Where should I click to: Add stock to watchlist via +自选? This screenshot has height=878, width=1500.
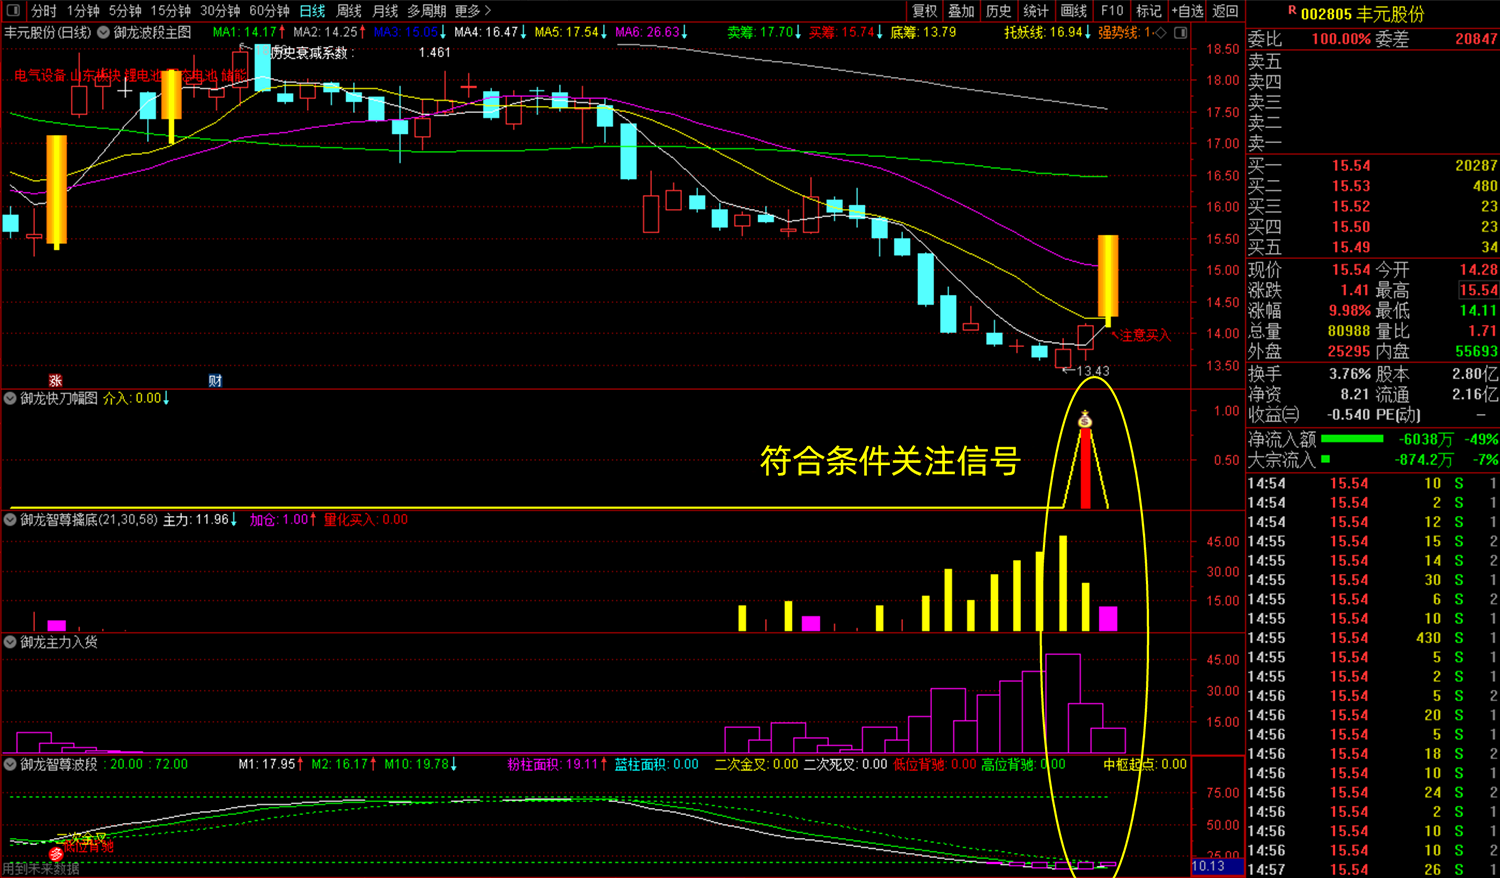1185,11
